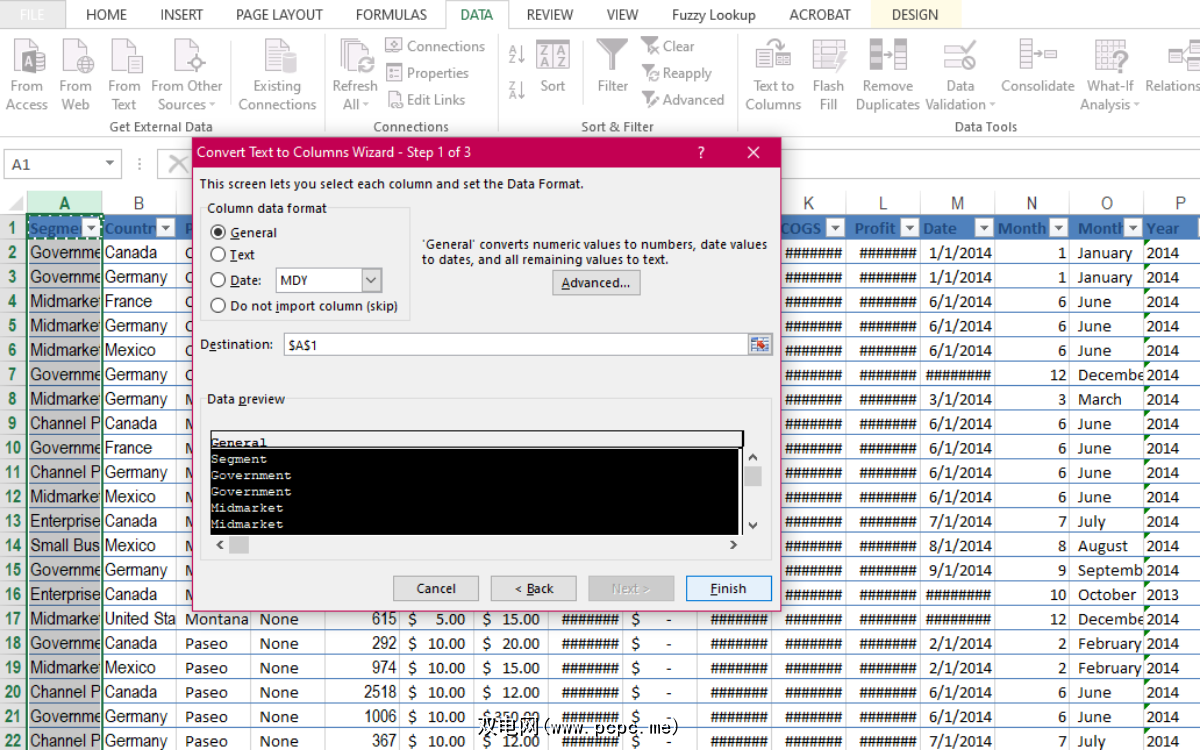1200x750 pixels.
Task: Click the From Web data import icon
Action: click(76, 55)
